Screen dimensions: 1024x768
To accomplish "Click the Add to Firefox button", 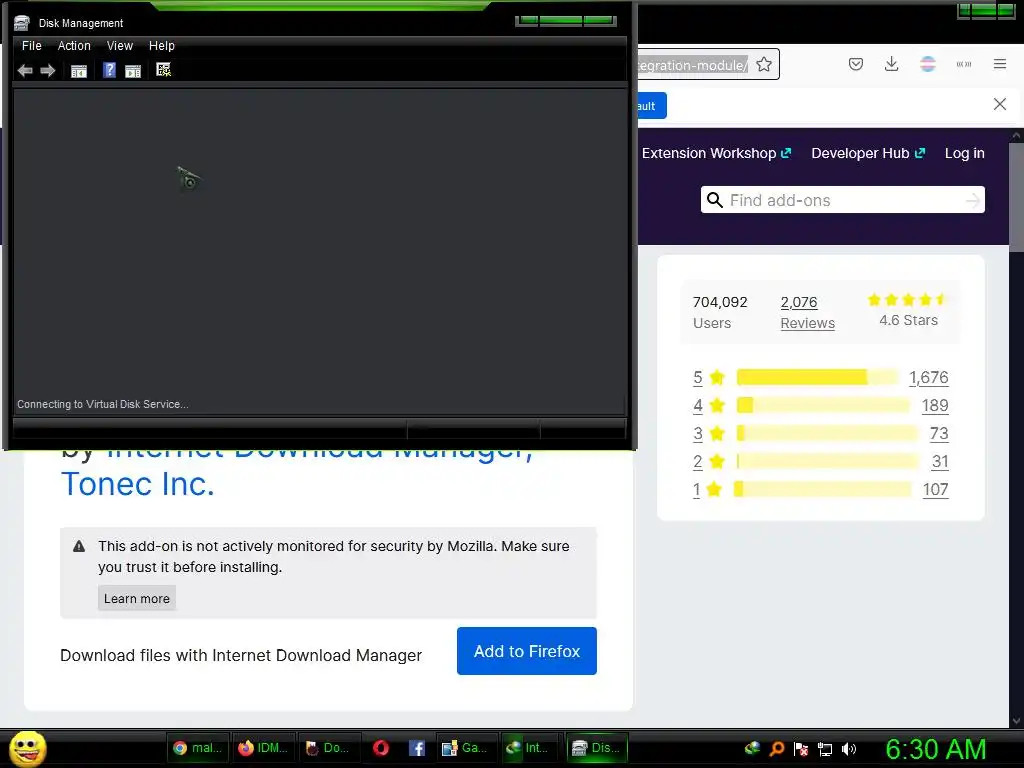I will tap(526, 651).
